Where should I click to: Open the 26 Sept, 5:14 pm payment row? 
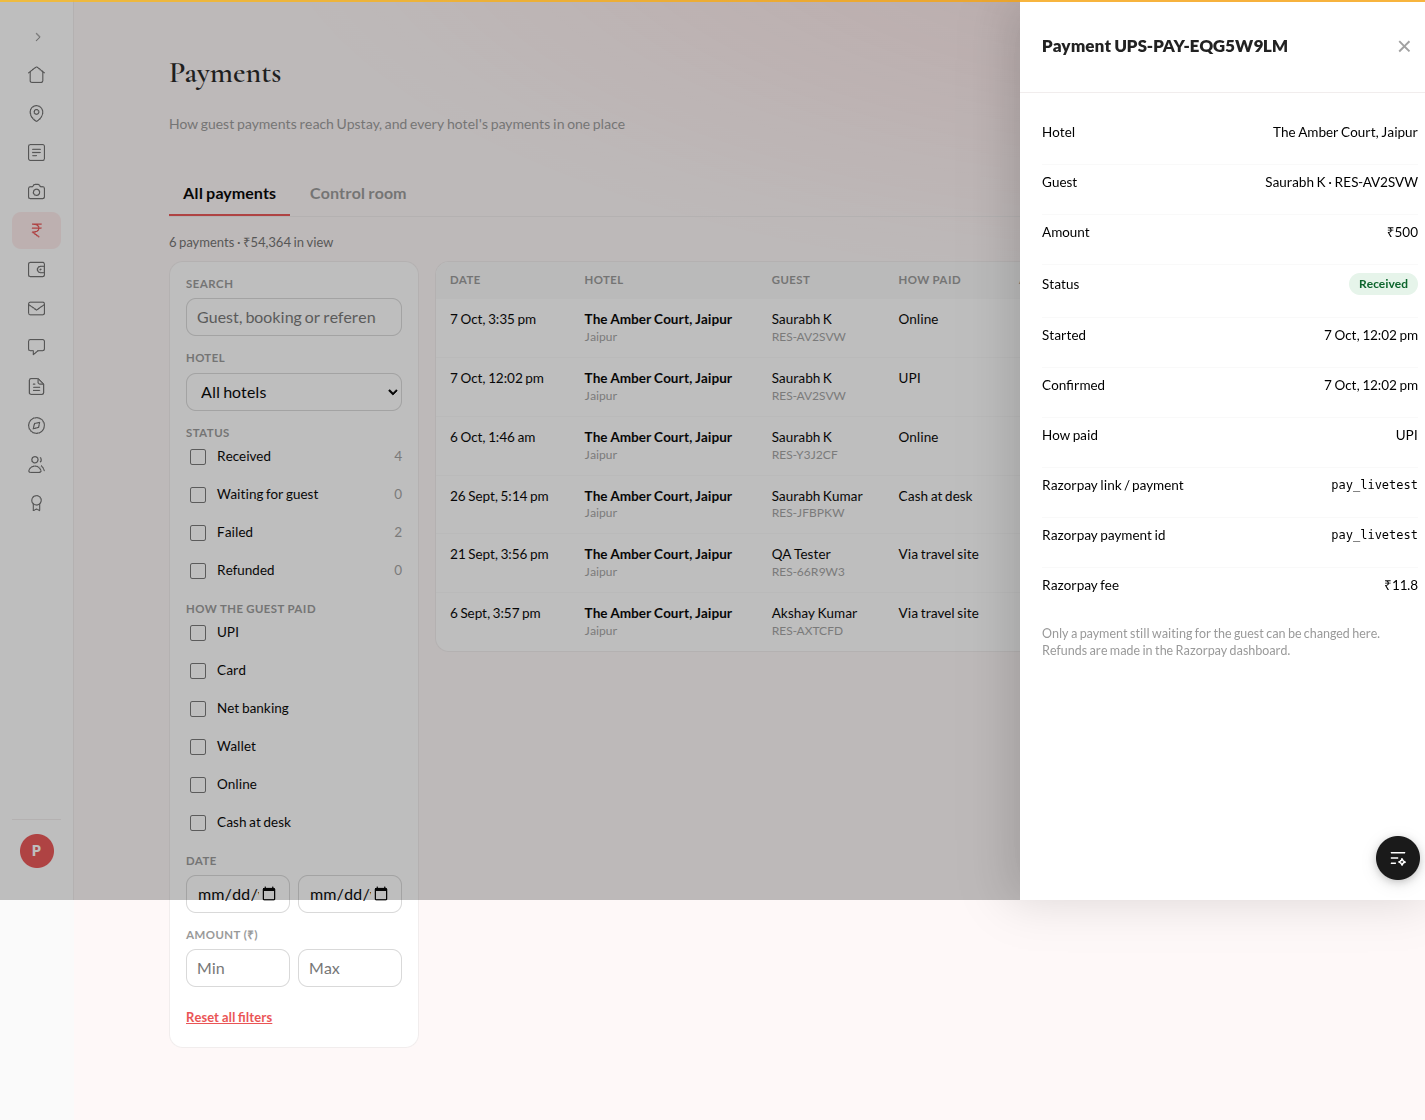click(x=728, y=504)
